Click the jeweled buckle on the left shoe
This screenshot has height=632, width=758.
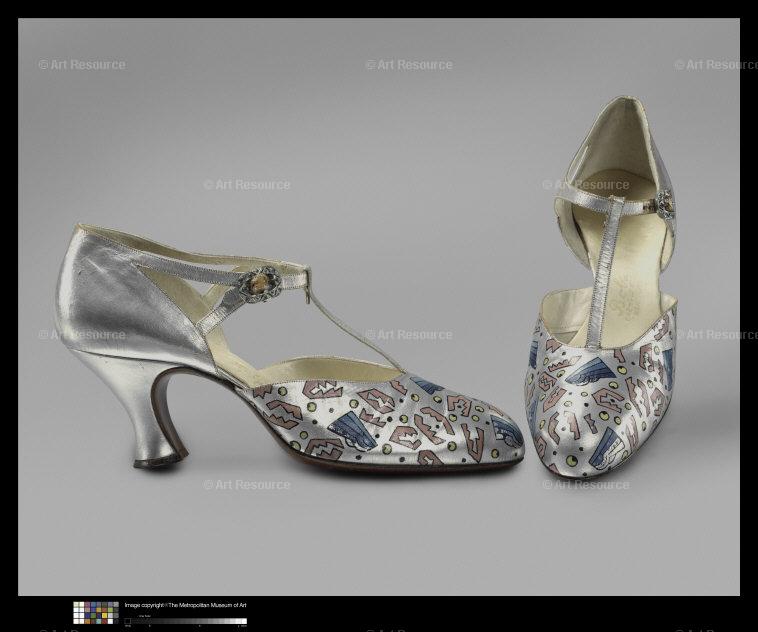tap(260, 285)
